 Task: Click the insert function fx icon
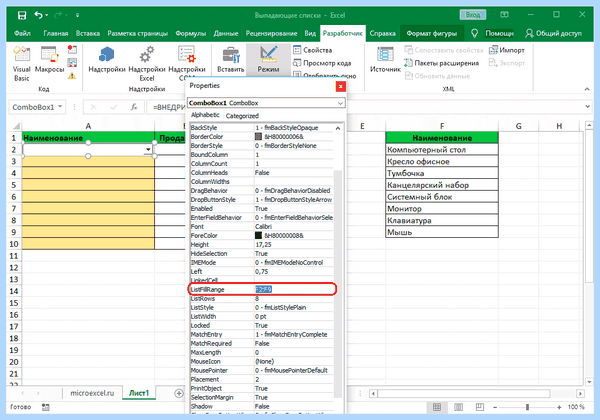134,107
